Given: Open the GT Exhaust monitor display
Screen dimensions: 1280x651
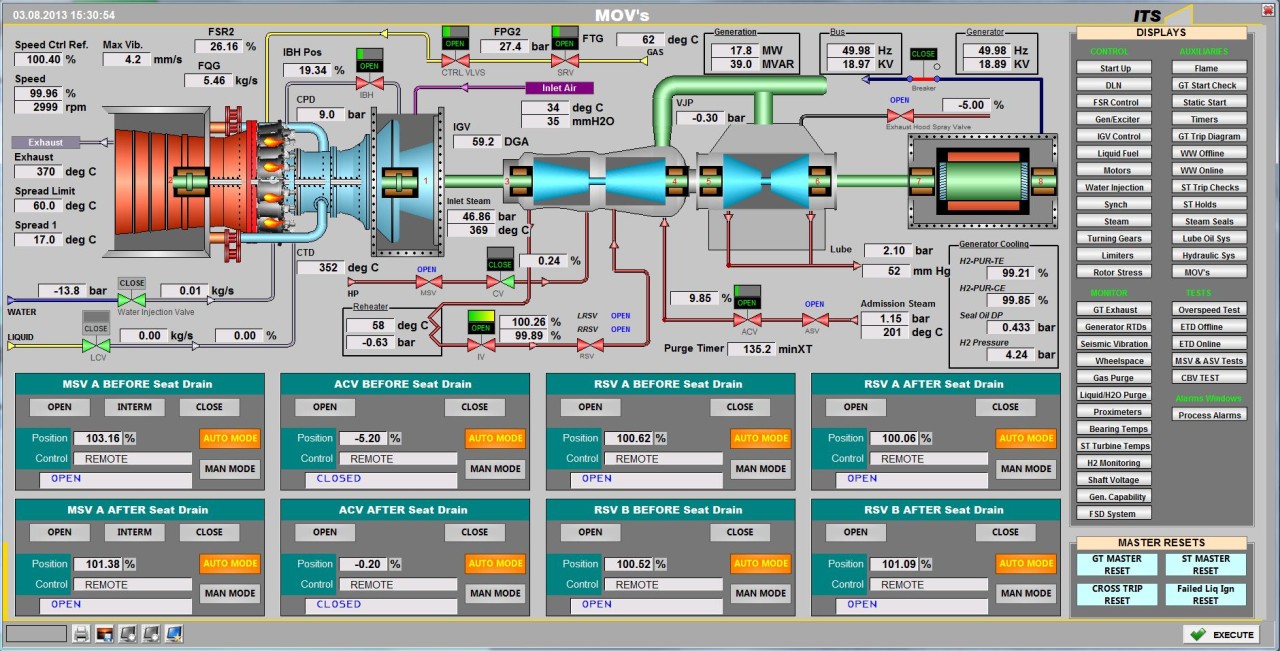Looking at the screenshot, I should coord(1115,310).
